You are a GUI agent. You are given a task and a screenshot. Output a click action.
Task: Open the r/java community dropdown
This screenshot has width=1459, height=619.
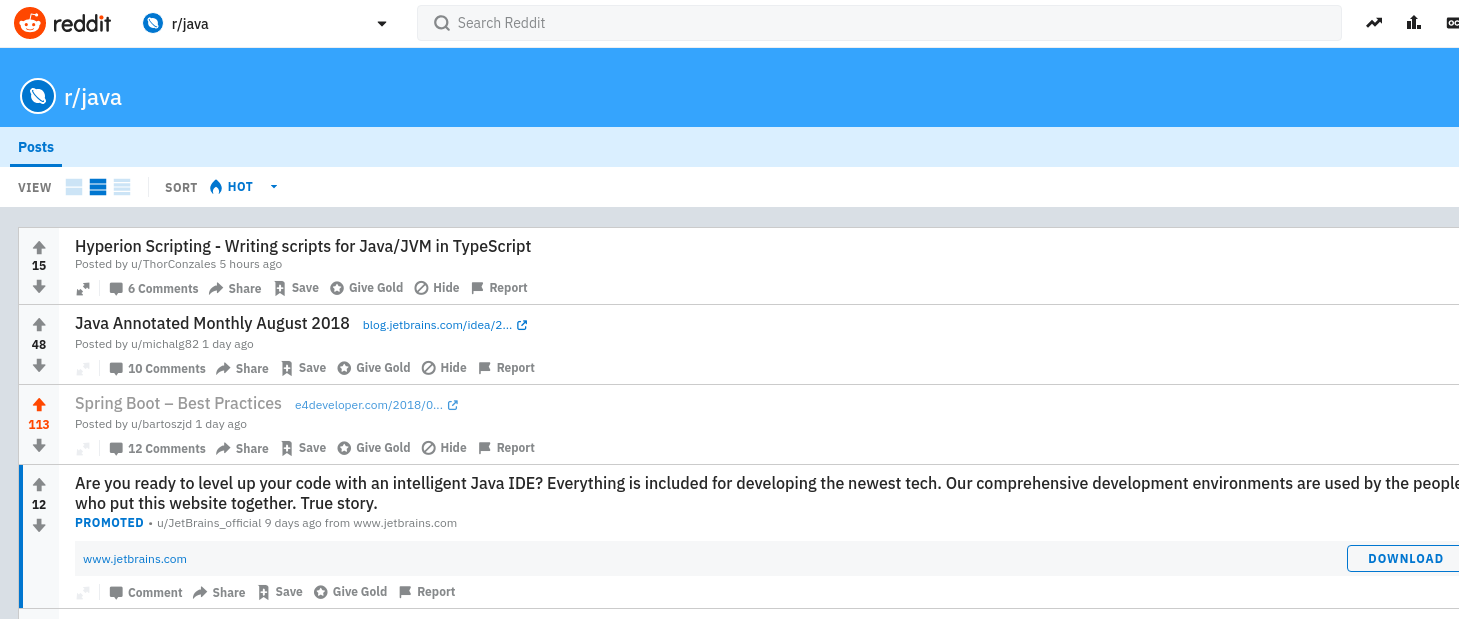[x=265, y=24]
